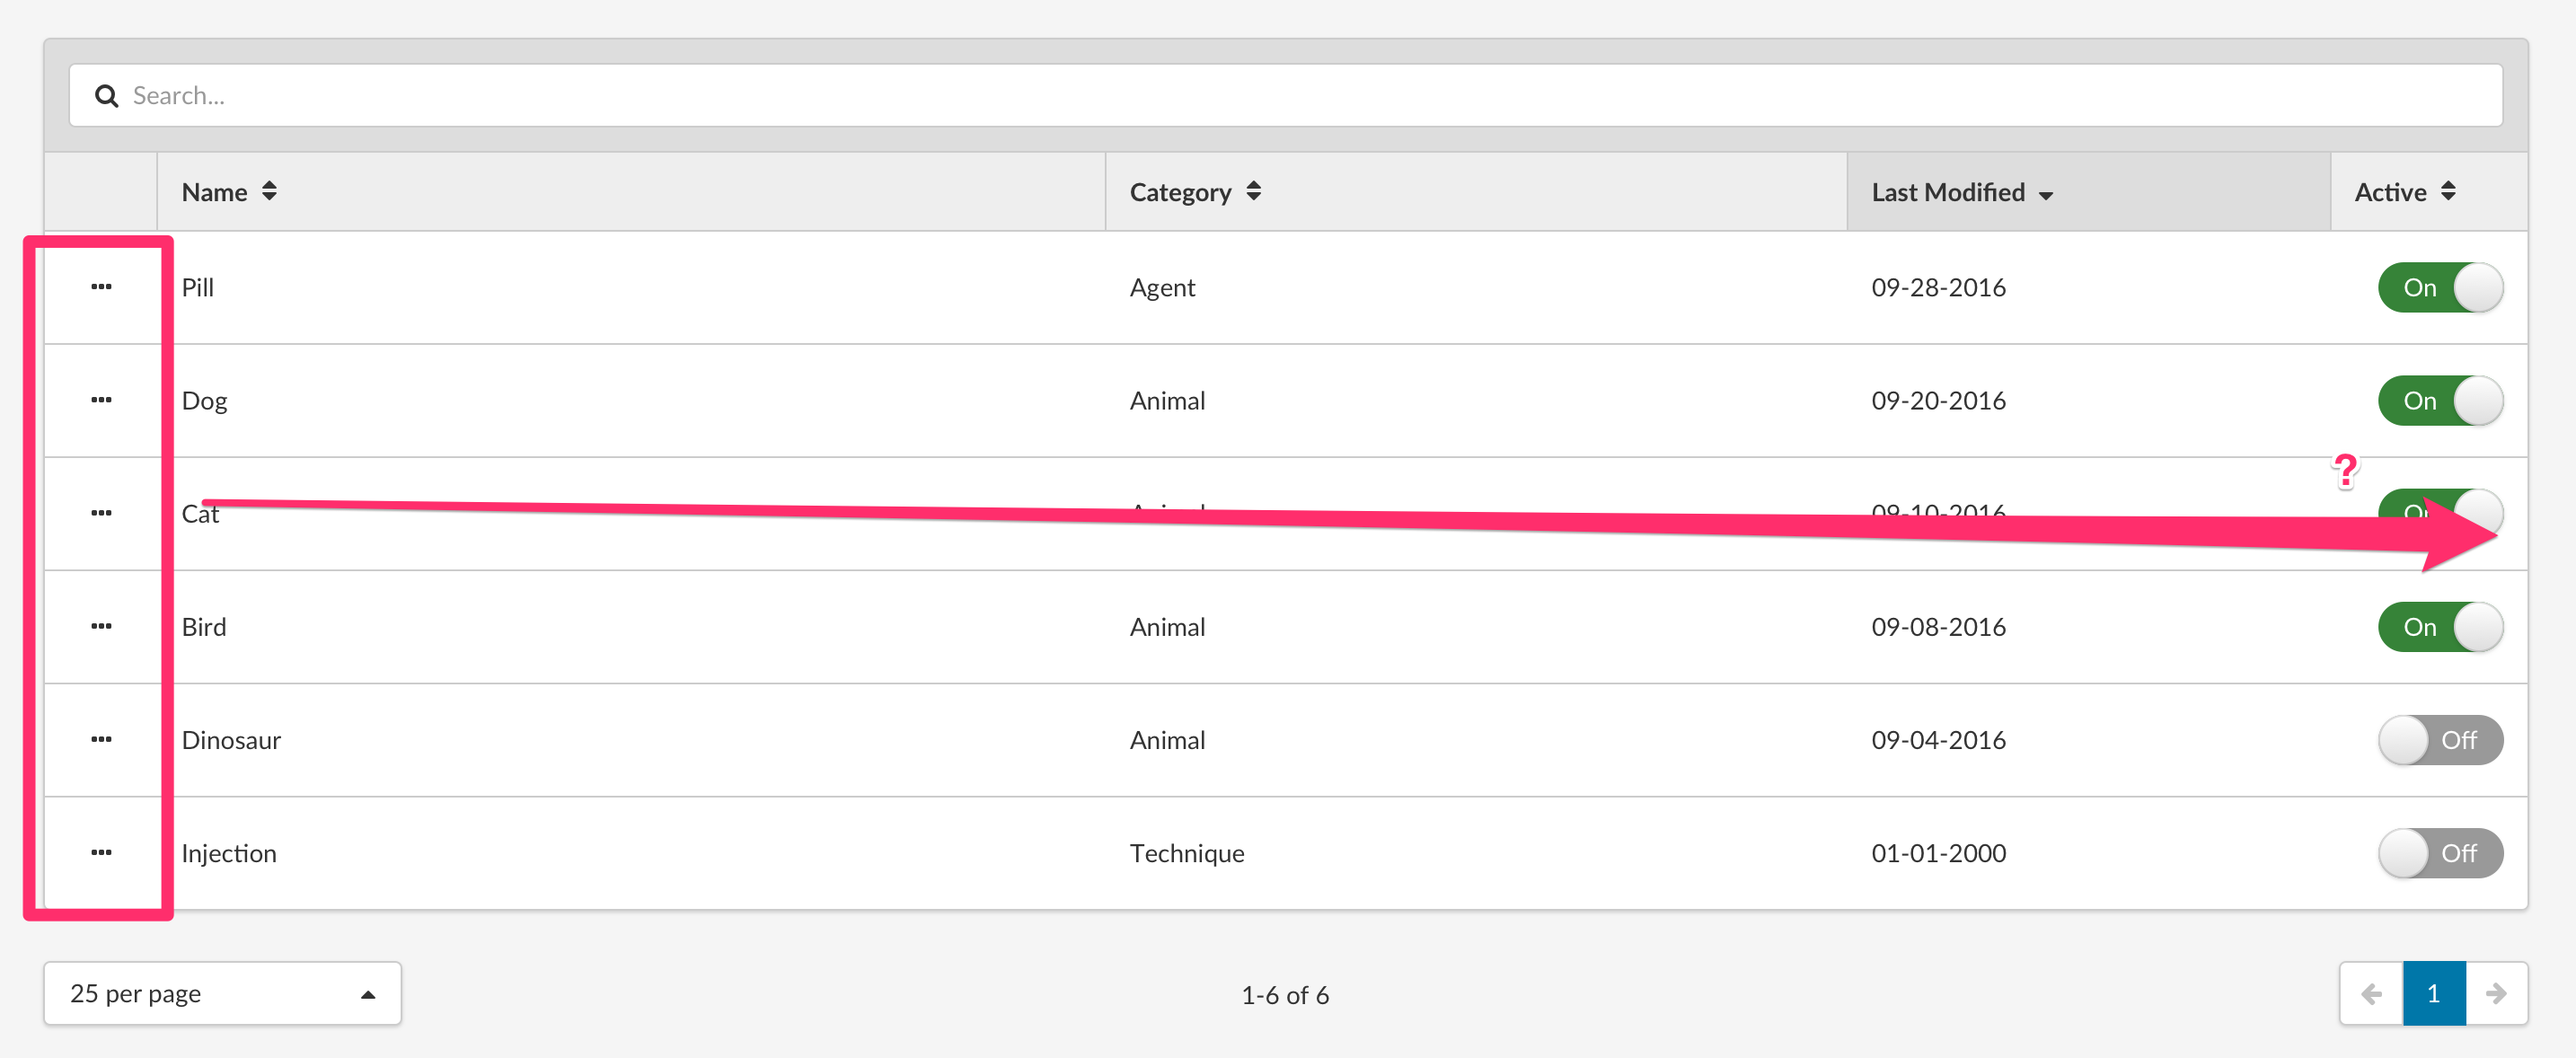Open the 25 per page dropdown
Screen dimensions: 2576x1058
[x=222, y=993]
